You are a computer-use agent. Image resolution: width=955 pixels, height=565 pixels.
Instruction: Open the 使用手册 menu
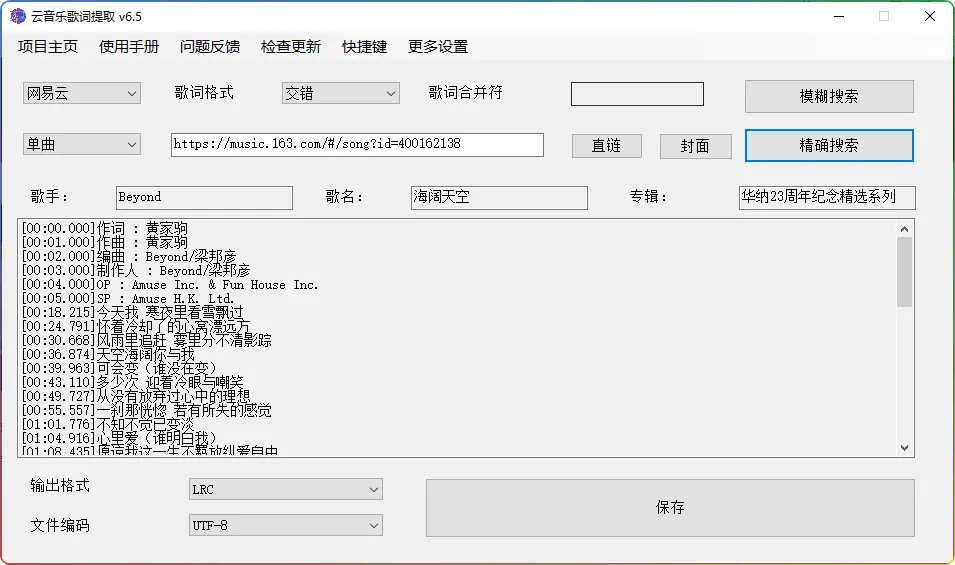coord(129,47)
